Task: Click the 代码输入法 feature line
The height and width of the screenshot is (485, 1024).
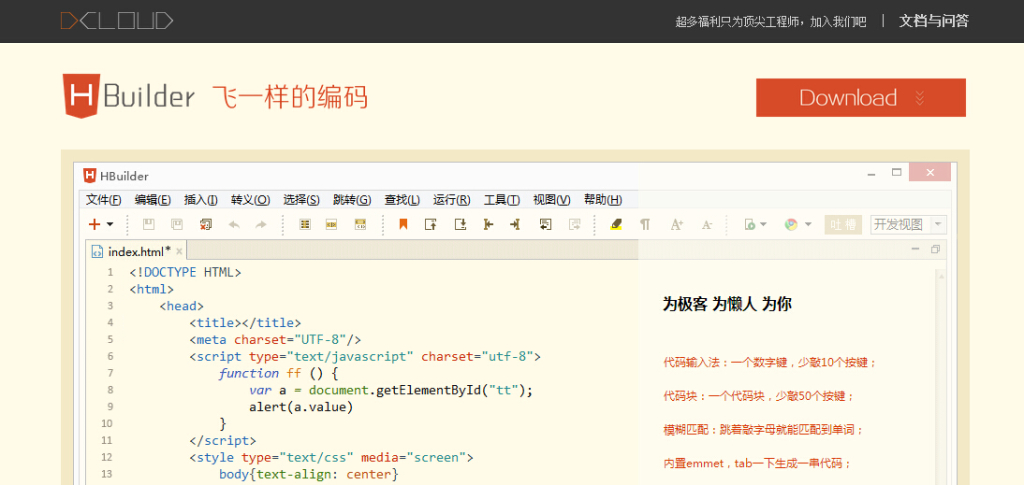Action: 769,362
